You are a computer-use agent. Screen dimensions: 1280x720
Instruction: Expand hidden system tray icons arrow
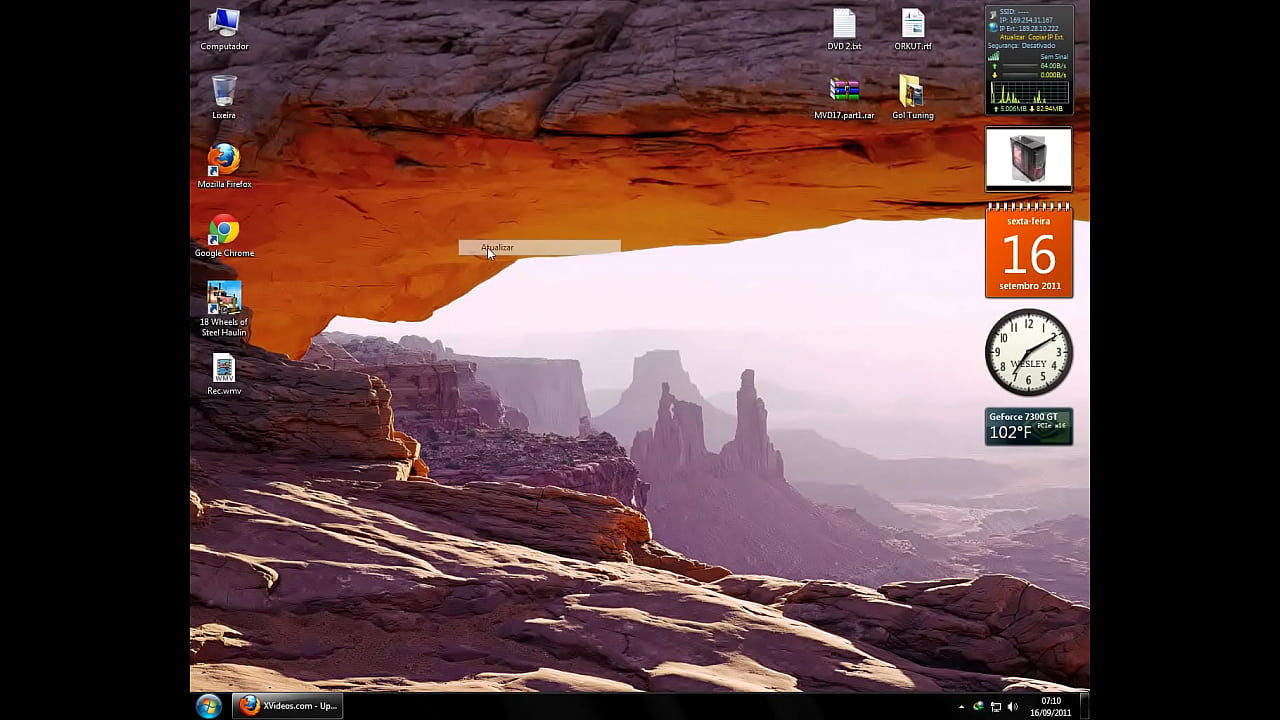[x=962, y=707]
